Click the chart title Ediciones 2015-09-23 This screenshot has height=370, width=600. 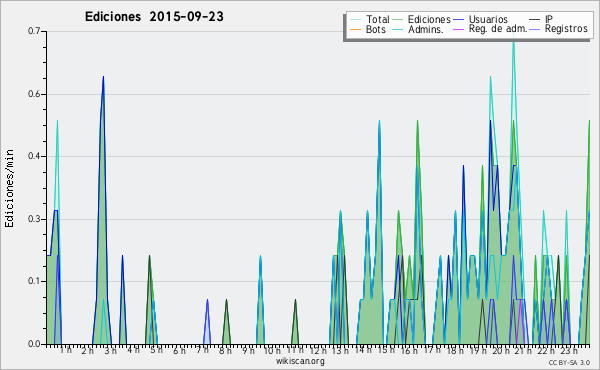pyautogui.click(x=154, y=17)
